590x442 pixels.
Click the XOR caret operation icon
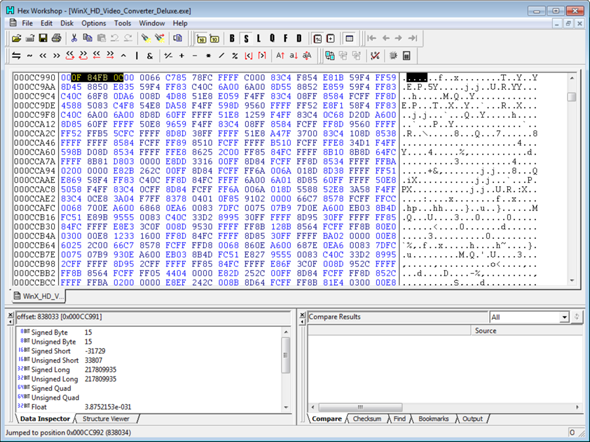pos(123,56)
